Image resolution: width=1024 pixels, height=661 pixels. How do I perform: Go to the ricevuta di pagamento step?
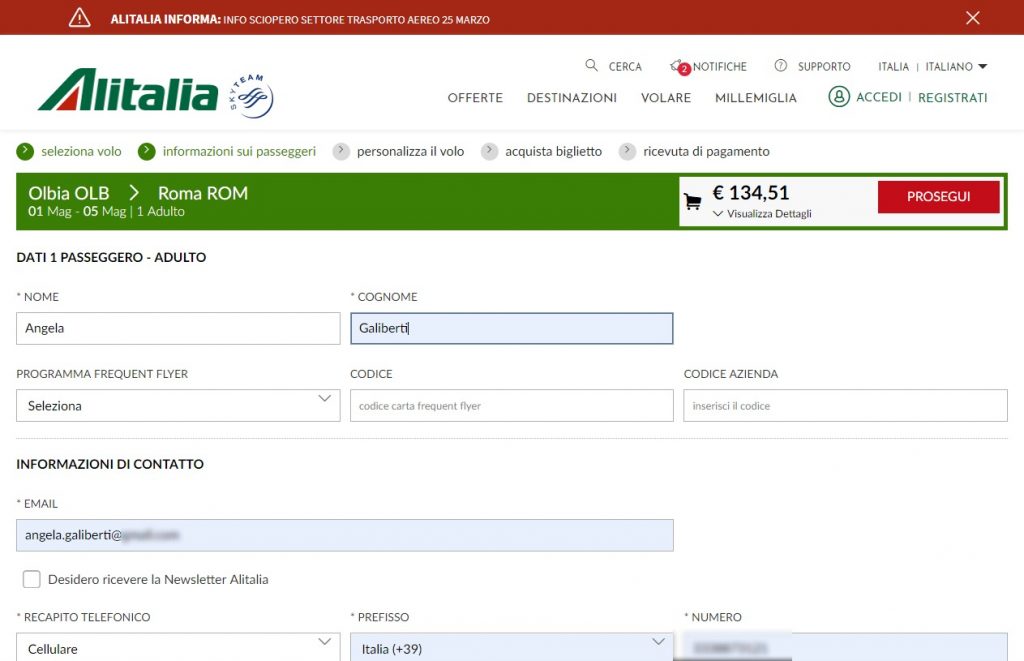[x=706, y=152]
